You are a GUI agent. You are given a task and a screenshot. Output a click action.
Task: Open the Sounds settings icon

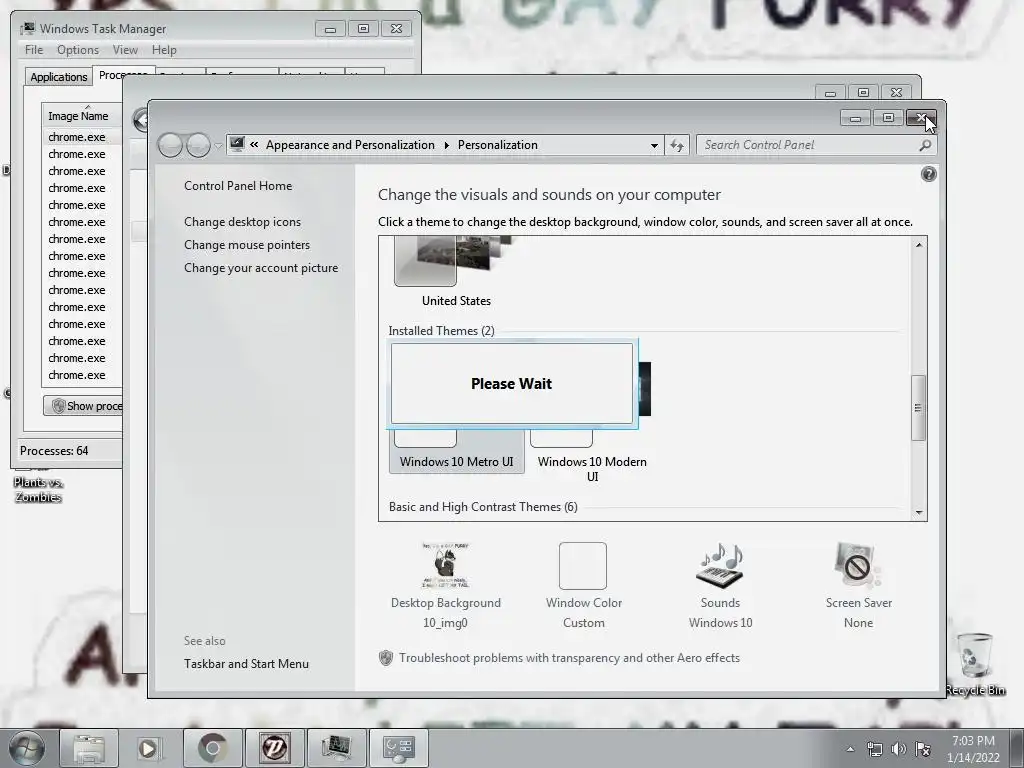click(720, 566)
